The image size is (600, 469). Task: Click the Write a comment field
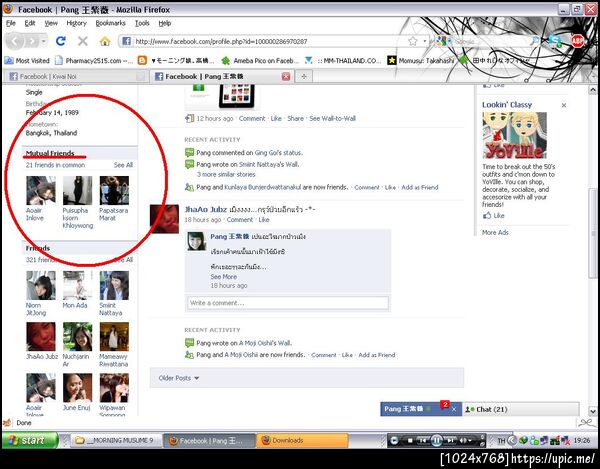pyautogui.click(x=288, y=303)
